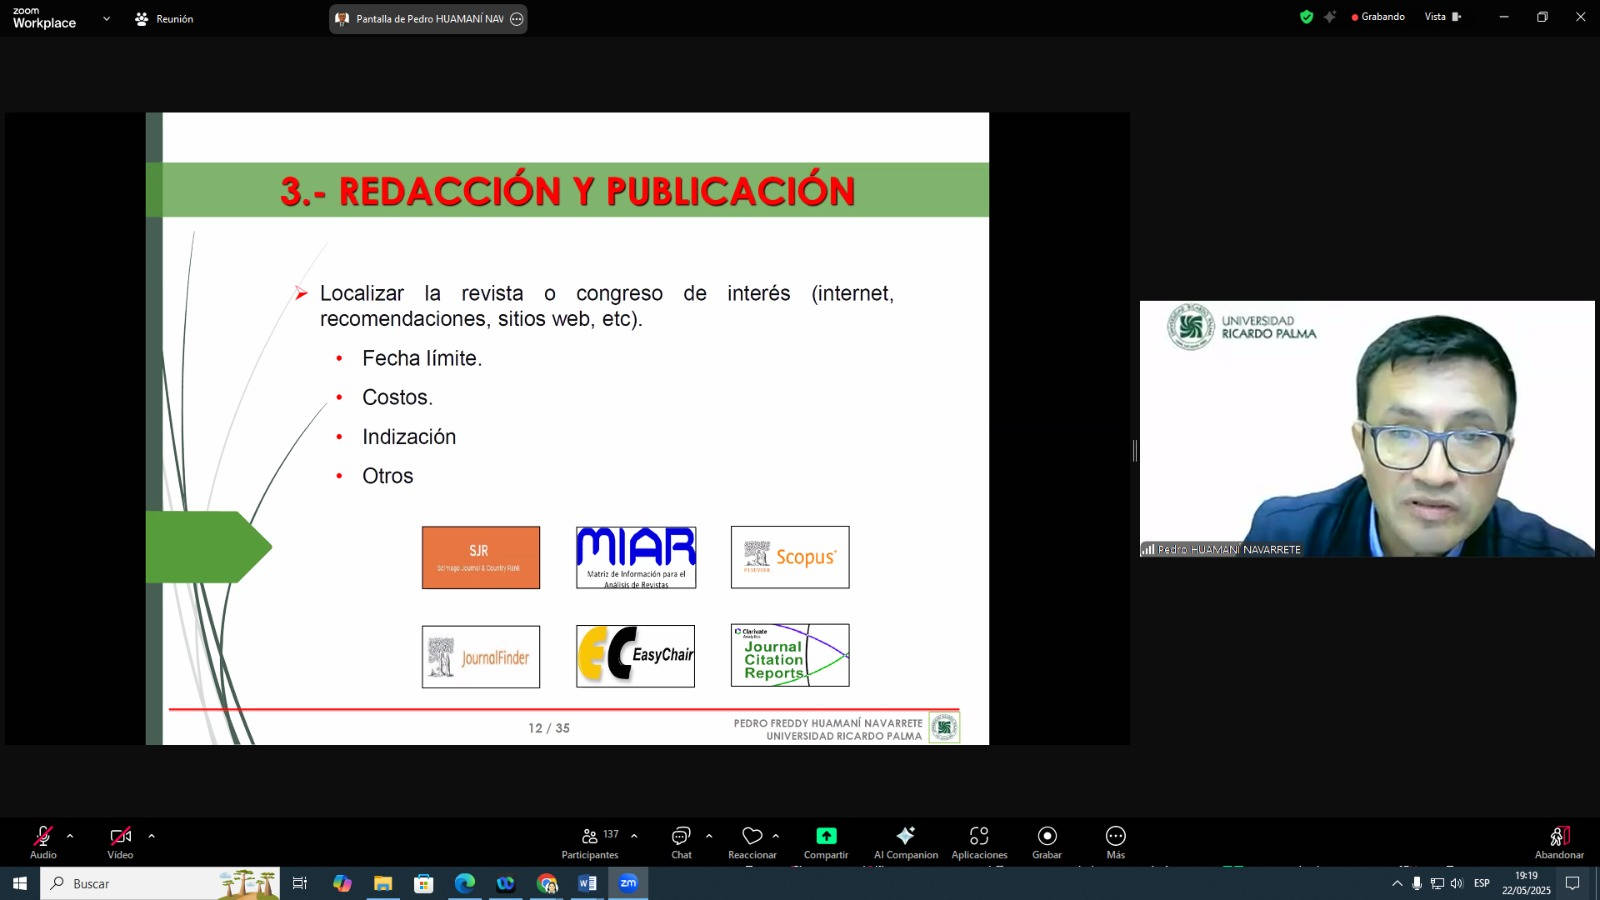Click the MIAR logo on the slide

pyautogui.click(x=636, y=558)
